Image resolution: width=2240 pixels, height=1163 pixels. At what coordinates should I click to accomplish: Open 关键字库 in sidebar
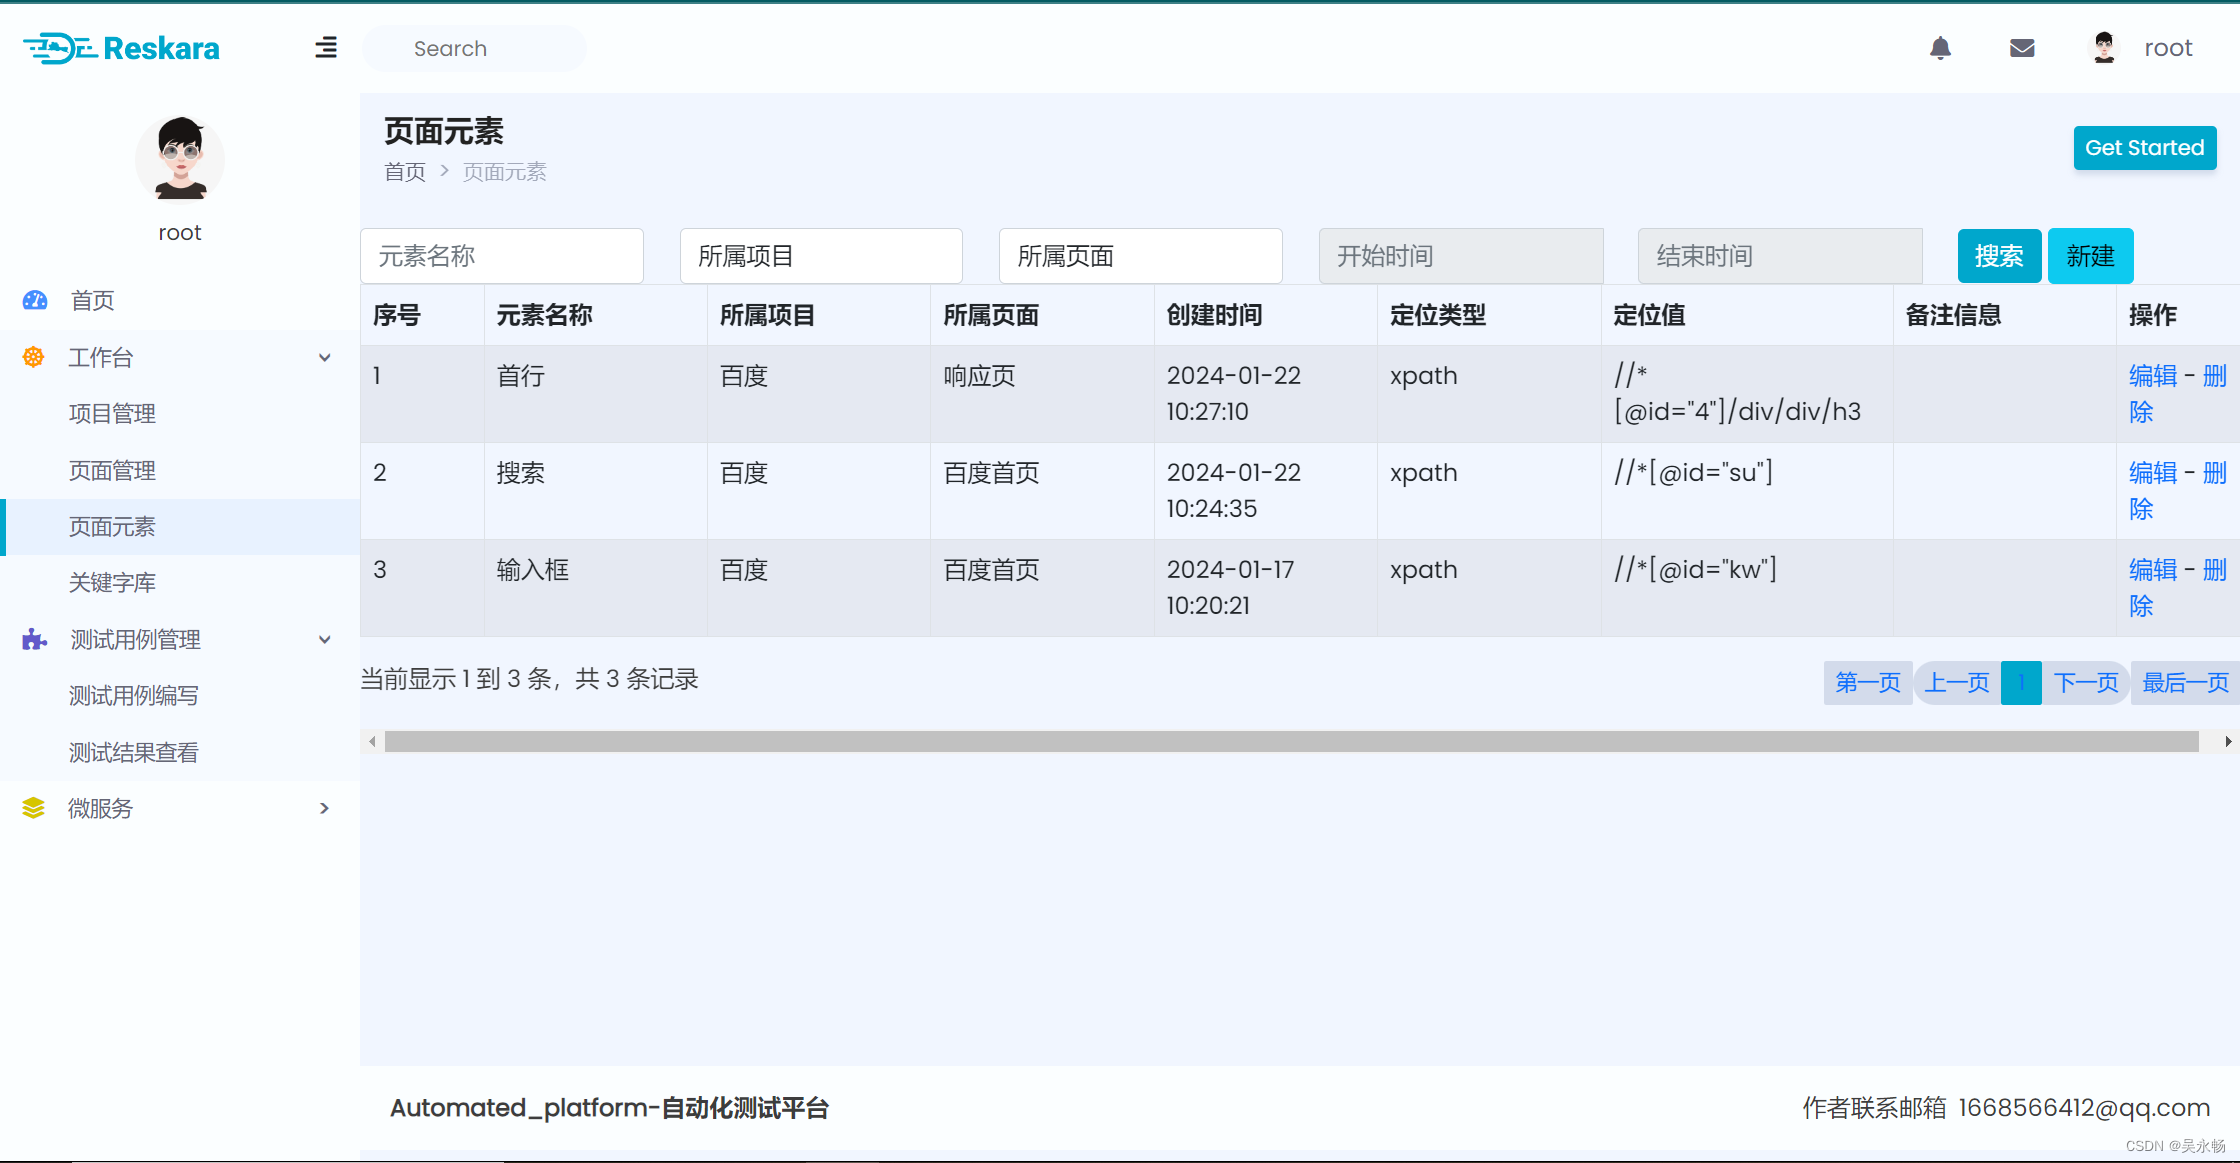coord(112,583)
